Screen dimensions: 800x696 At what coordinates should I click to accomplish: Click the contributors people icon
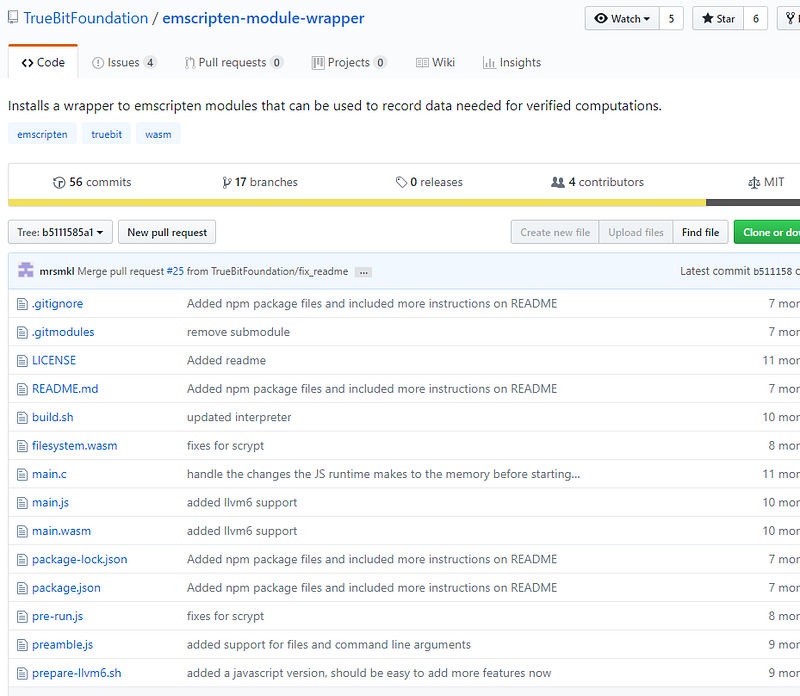[x=558, y=182]
